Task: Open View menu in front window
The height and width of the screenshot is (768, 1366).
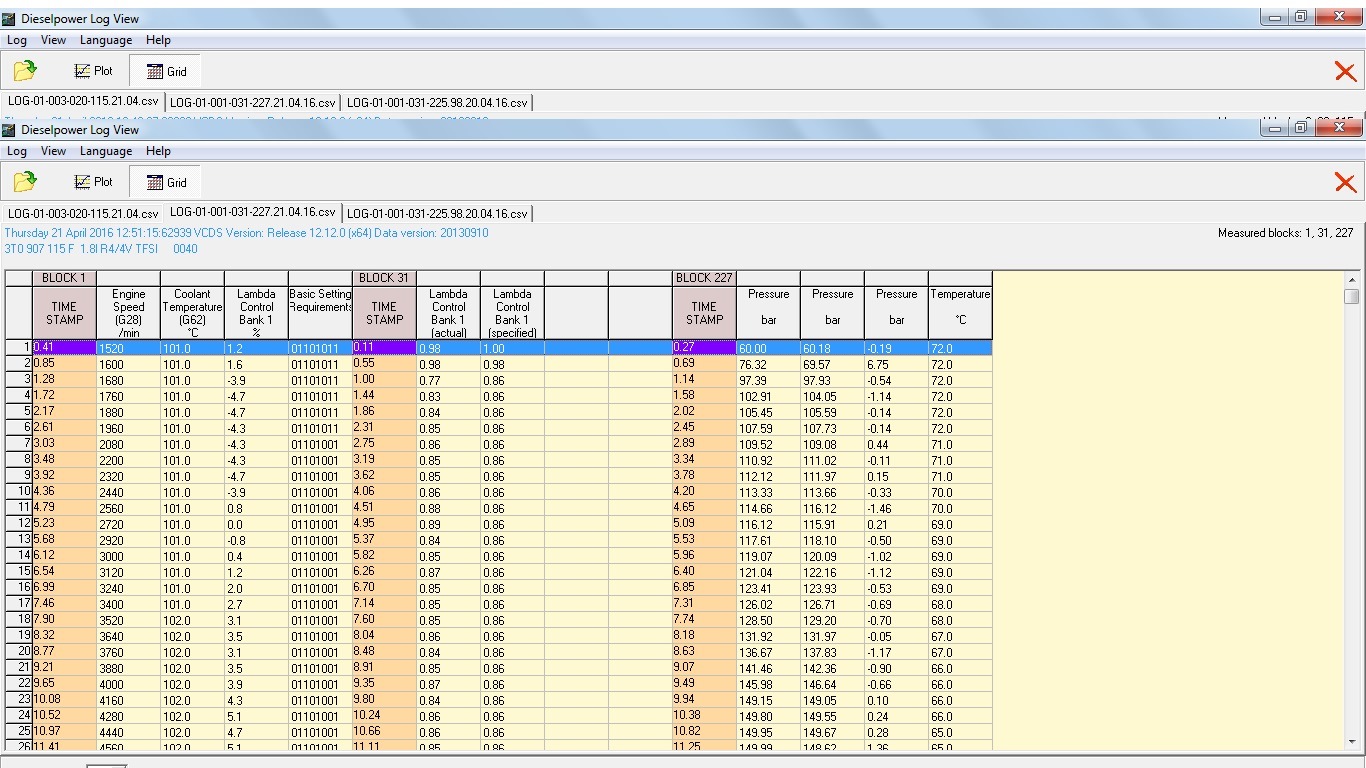Action: pos(54,151)
